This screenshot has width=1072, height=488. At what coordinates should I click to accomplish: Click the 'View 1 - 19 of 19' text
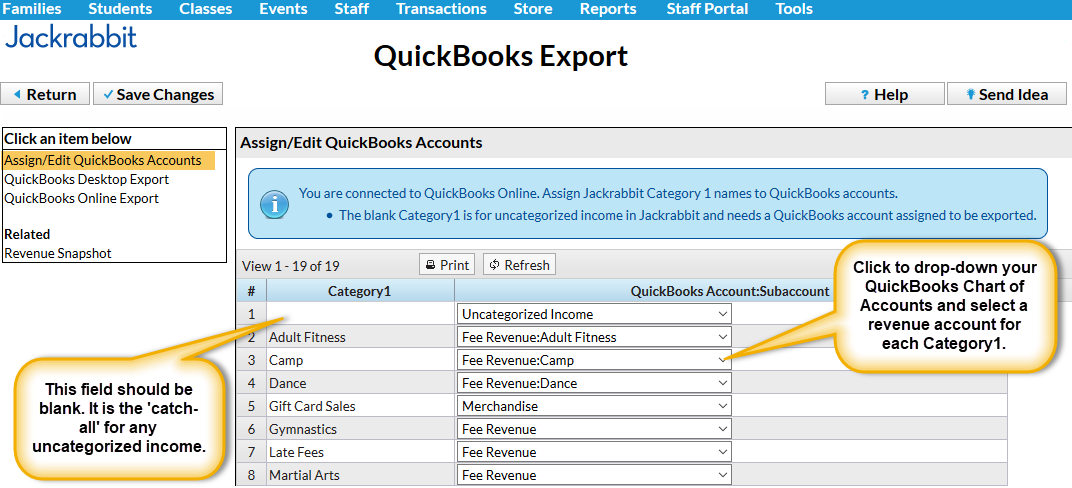click(x=291, y=266)
